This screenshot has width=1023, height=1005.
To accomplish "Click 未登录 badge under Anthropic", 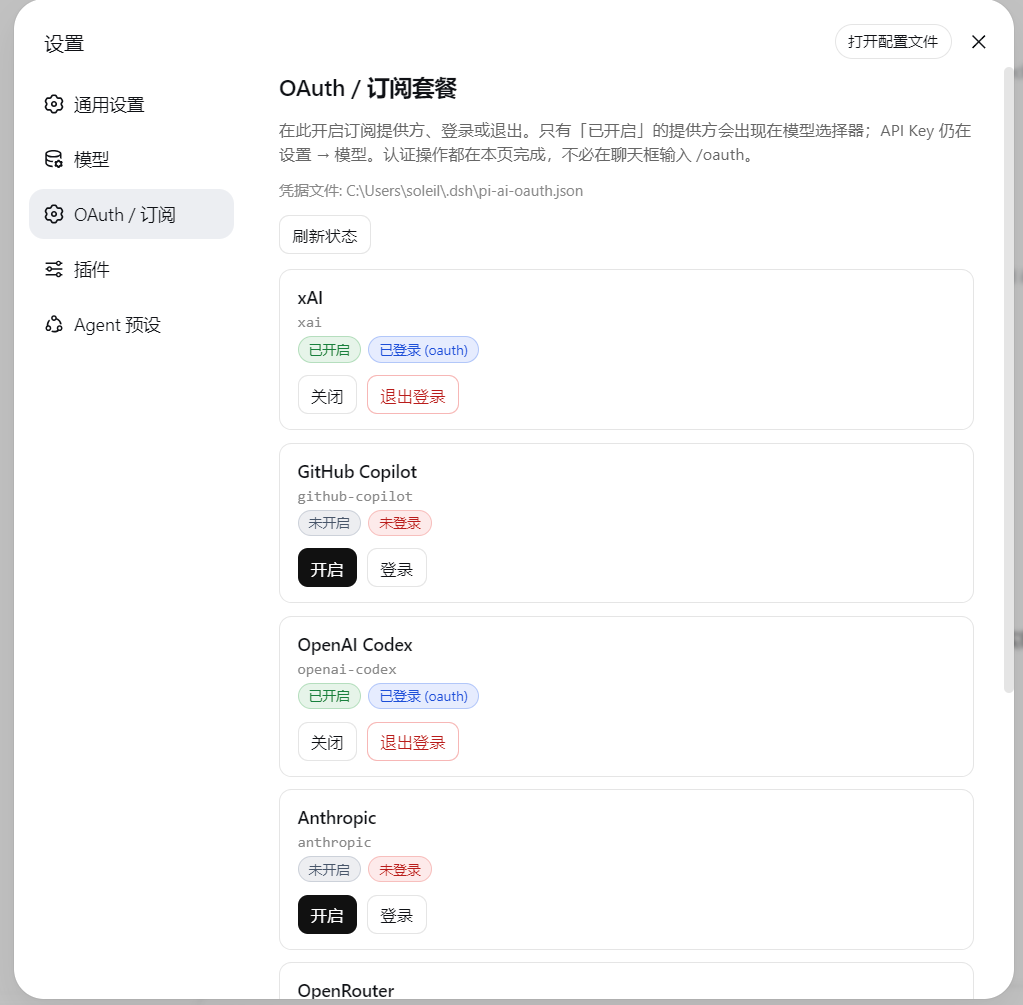I will 400,869.
